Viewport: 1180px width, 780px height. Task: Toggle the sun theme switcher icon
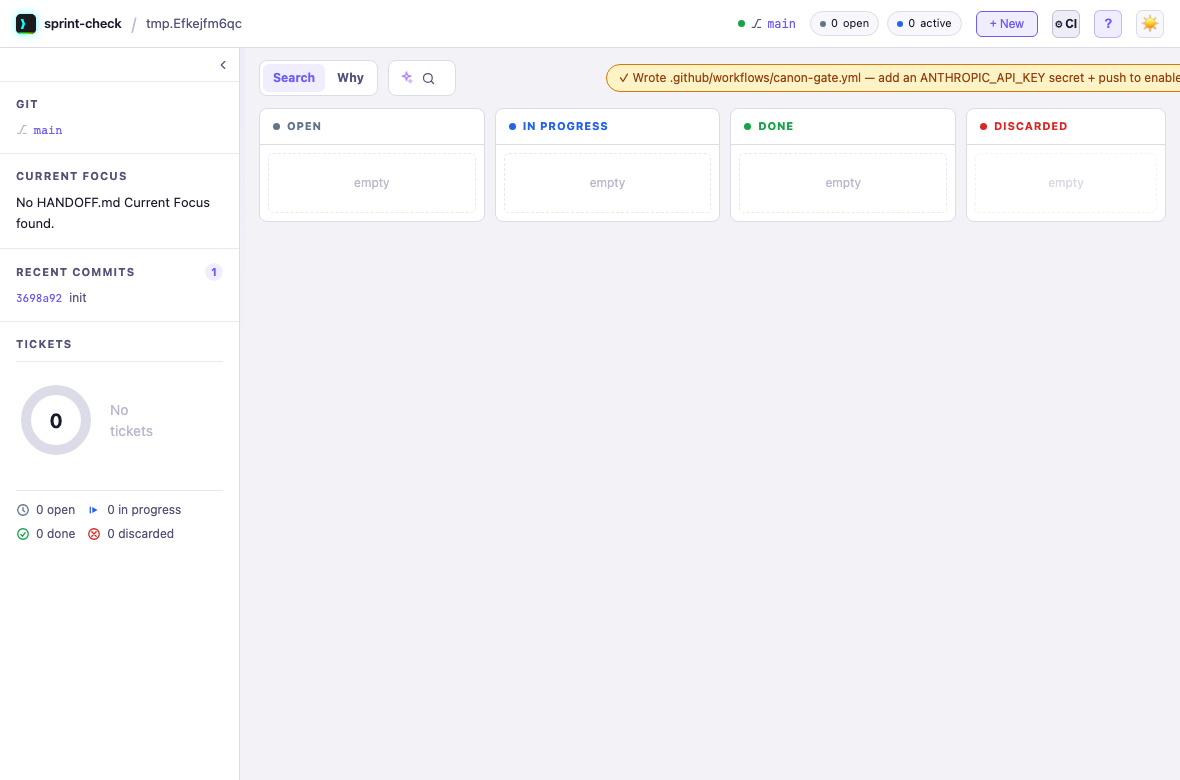(1149, 23)
